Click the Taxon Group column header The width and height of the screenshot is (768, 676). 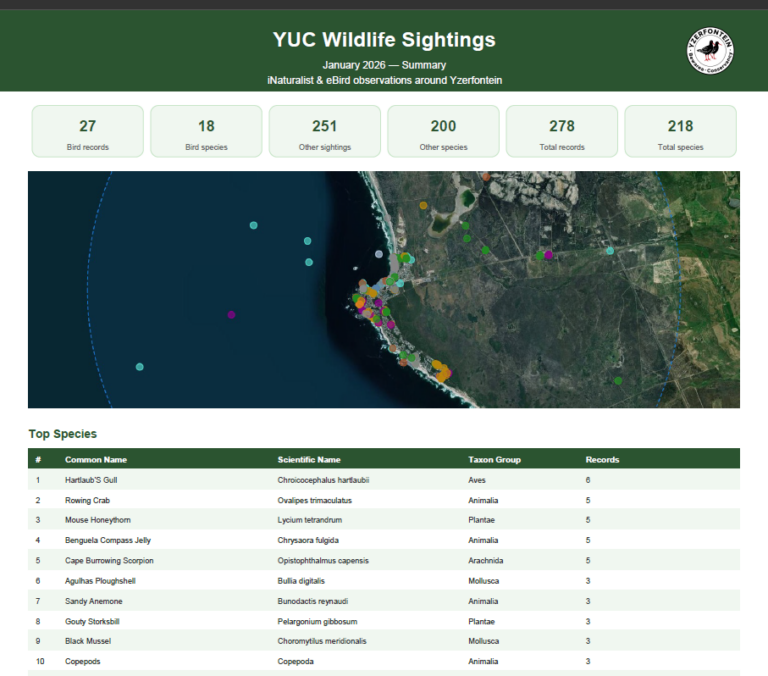point(494,459)
